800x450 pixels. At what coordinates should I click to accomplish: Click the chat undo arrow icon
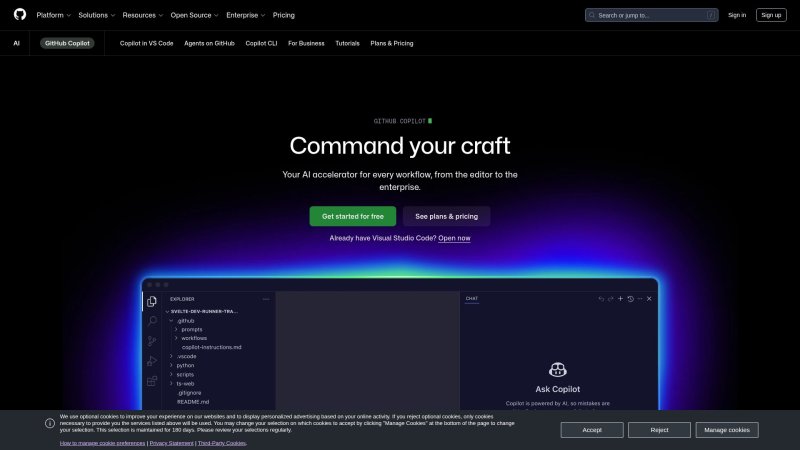[601, 299]
